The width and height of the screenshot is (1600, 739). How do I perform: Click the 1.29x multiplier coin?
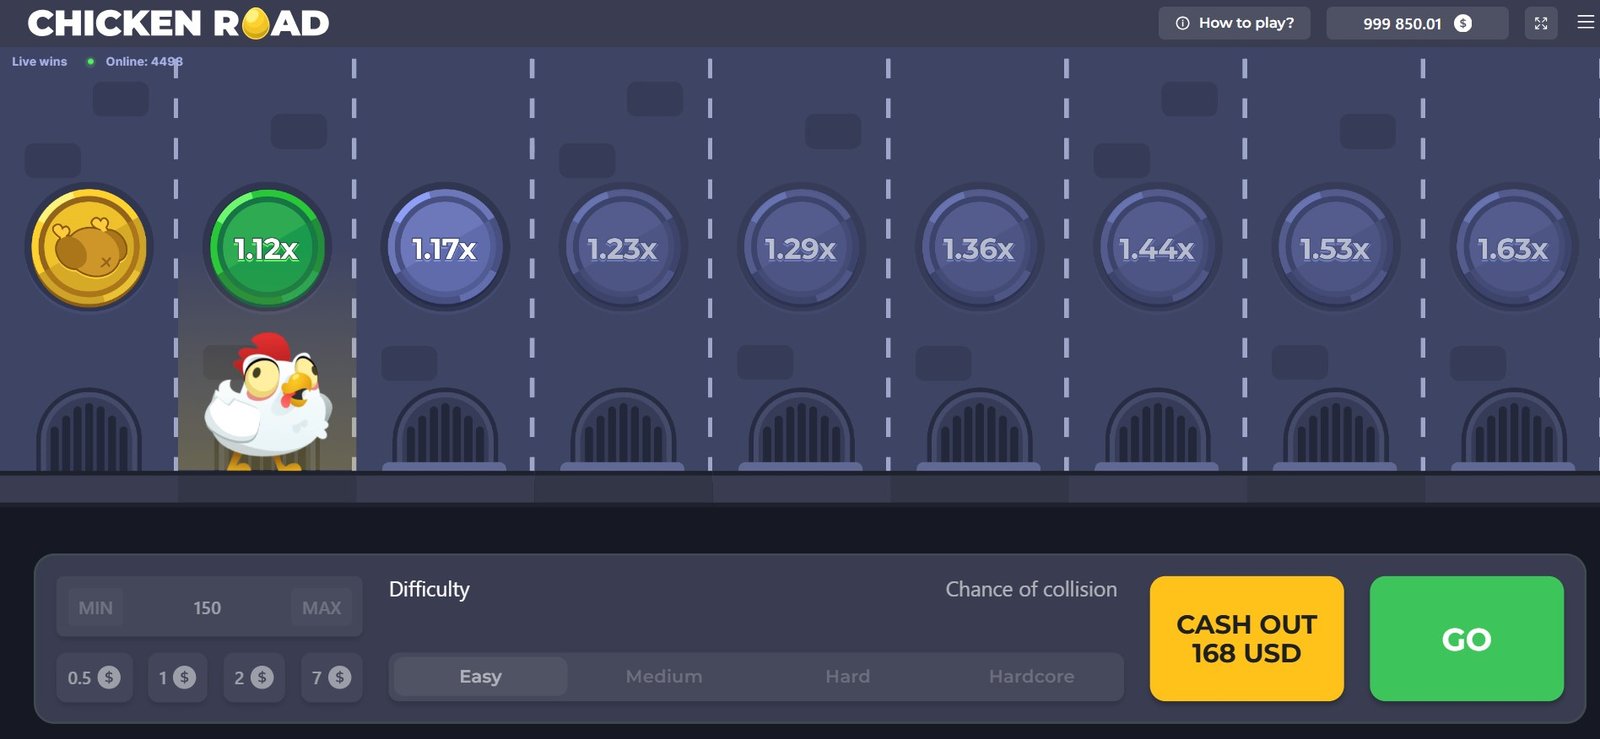point(800,248)
